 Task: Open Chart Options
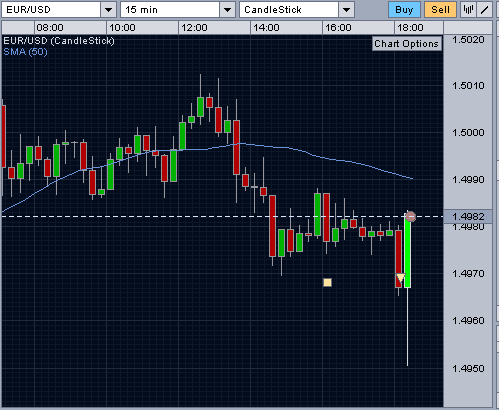tap(407, 44)
